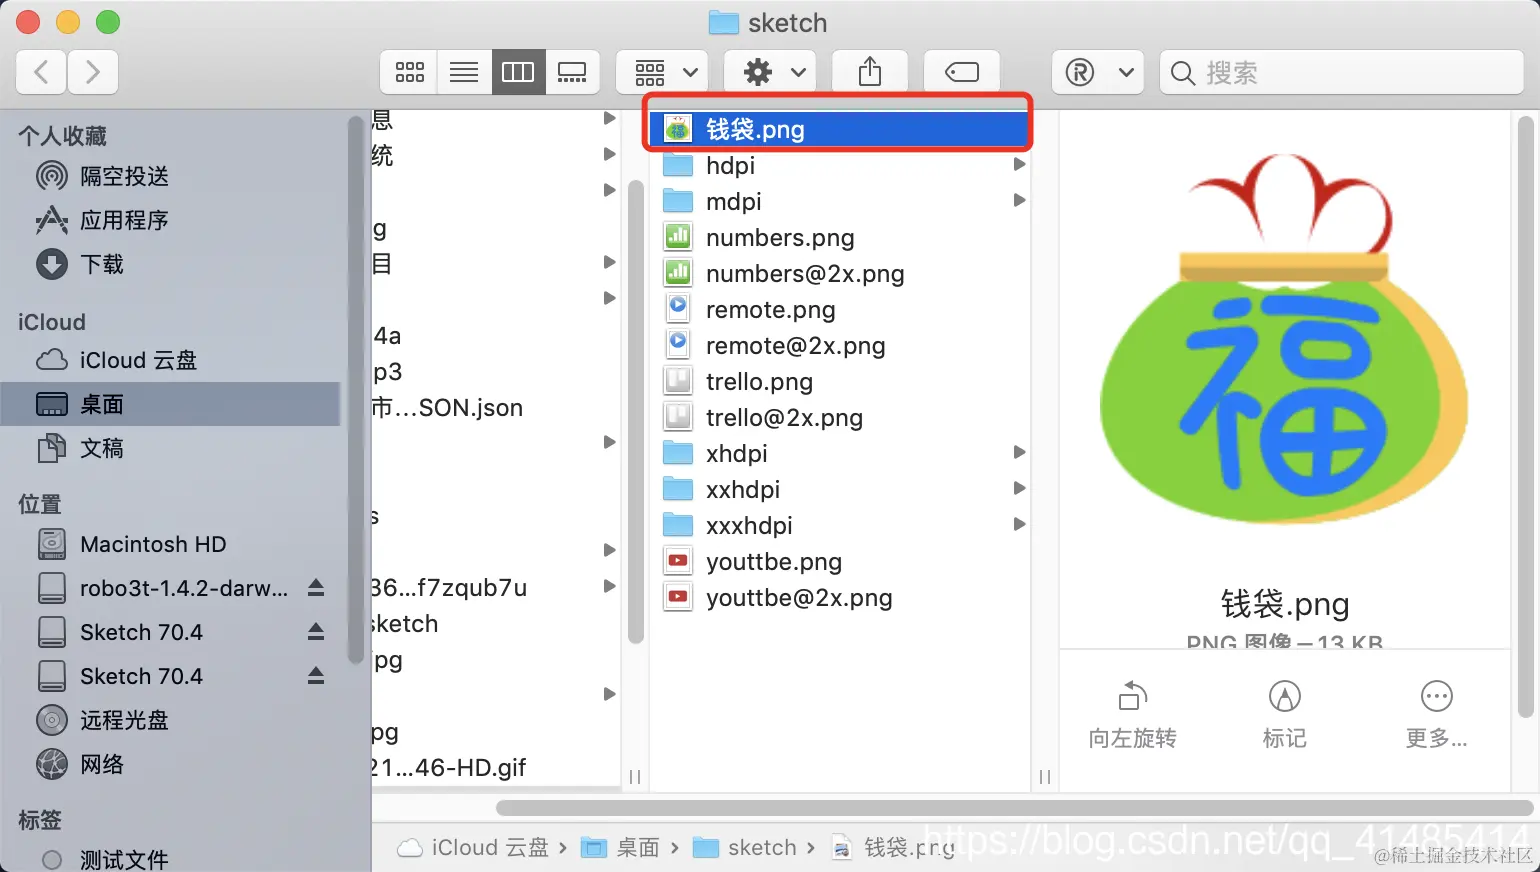Select the file trello@2x.png
The image size is (1540, 872).
838,417
